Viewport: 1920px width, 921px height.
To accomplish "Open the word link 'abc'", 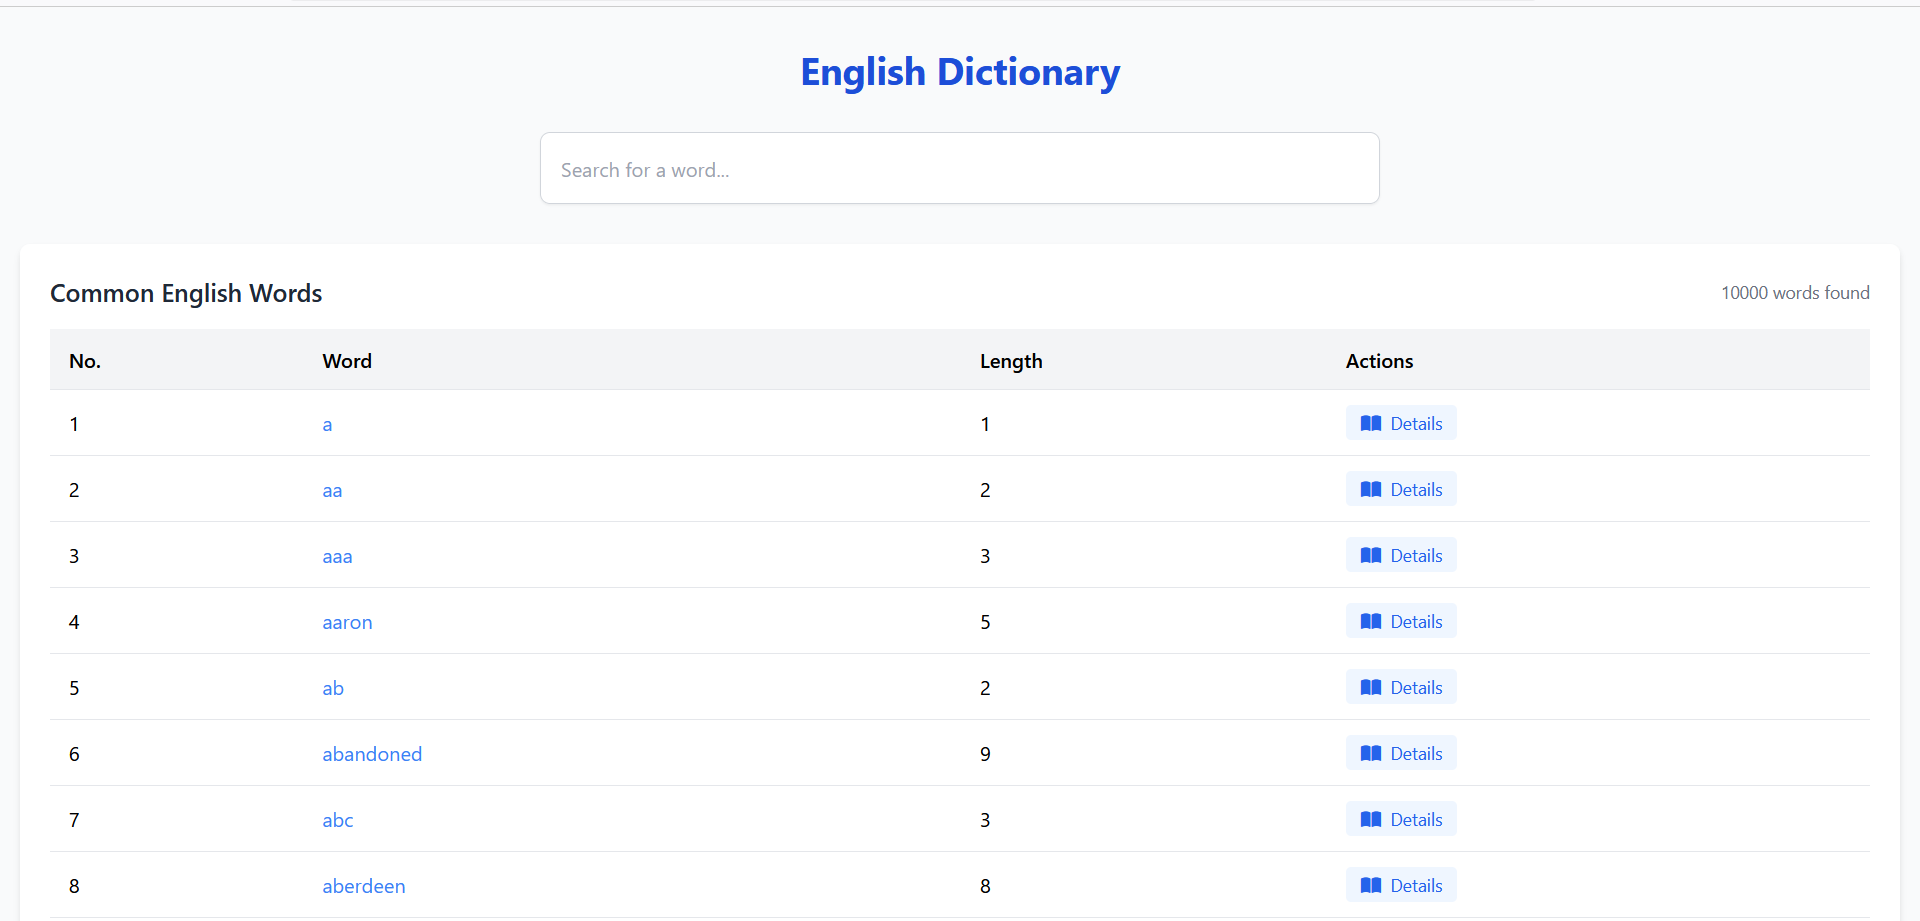I will tap(338, 821).
